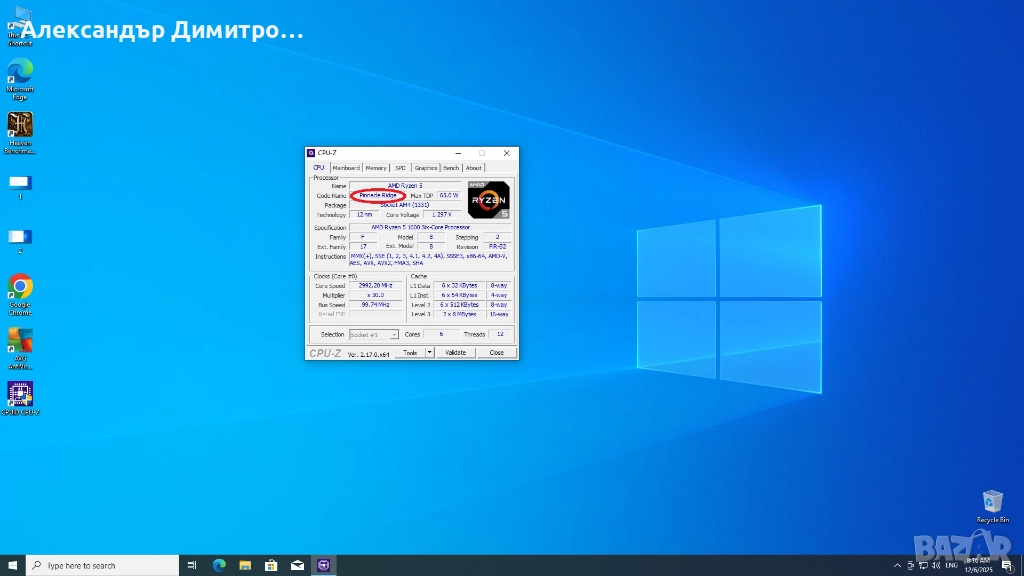Screen dimensions: 1024x576
Task: Click the Mail icon in the taskbar
Action: tap(296, 565)
